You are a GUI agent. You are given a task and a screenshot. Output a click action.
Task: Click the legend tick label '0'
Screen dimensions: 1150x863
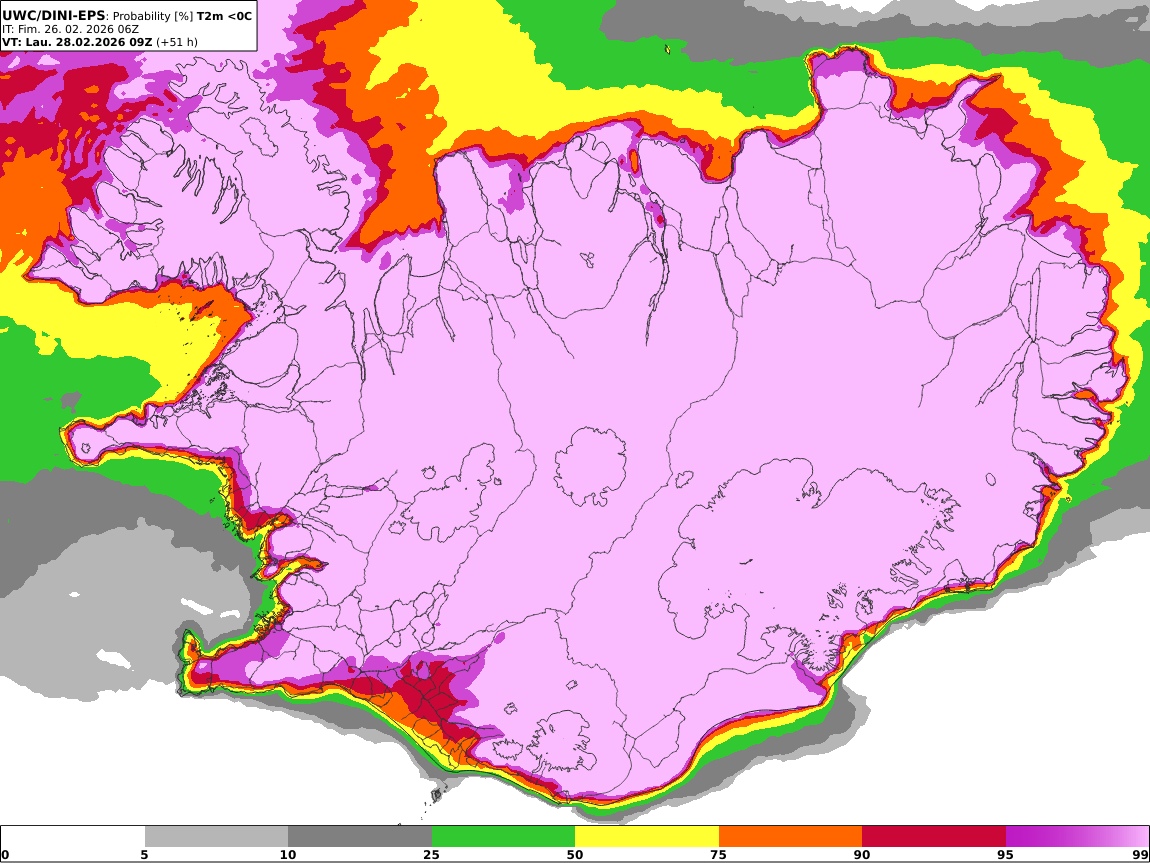click(6, 855)
